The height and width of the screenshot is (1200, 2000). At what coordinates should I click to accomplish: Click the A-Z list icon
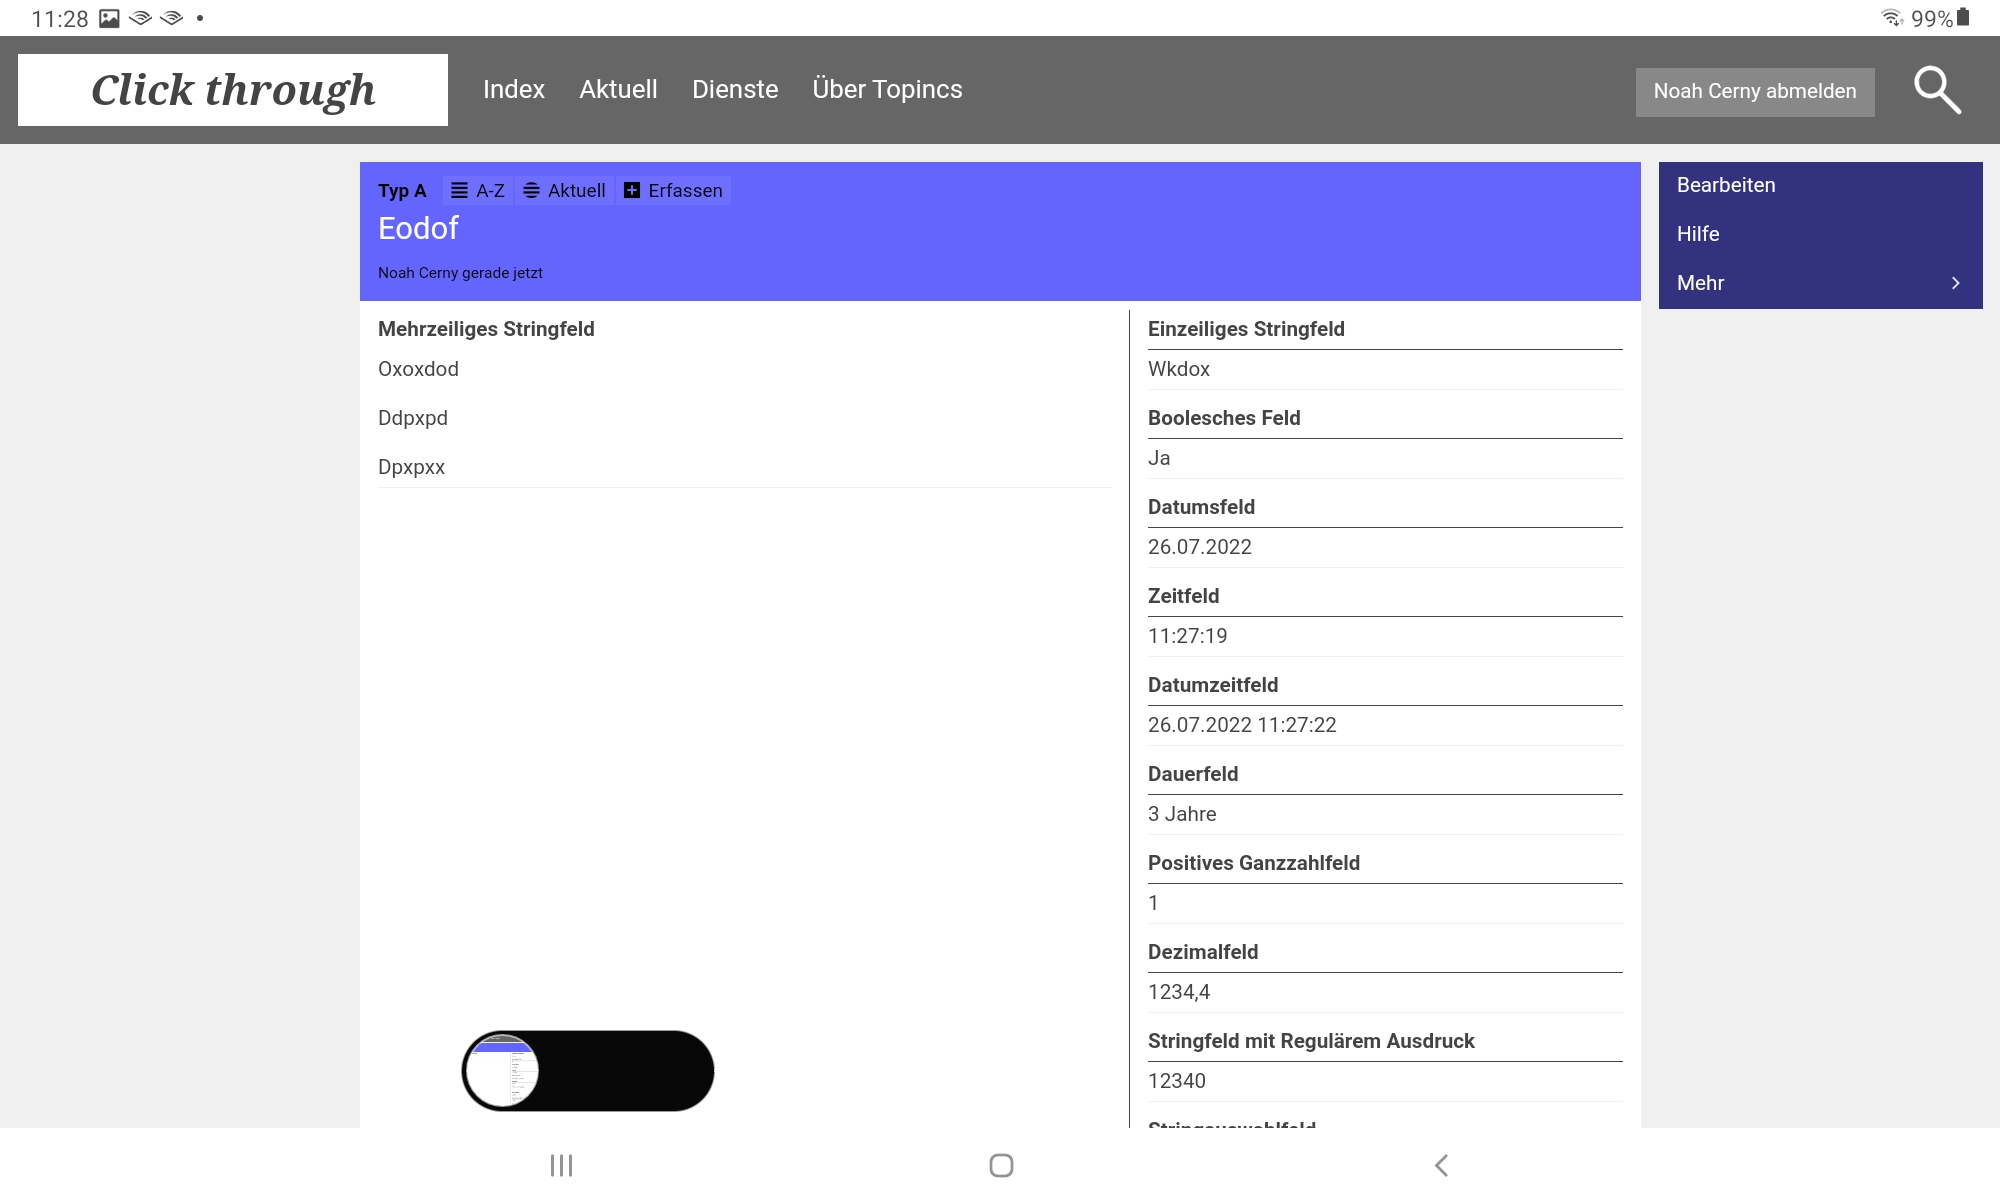[x=459, y=190]
